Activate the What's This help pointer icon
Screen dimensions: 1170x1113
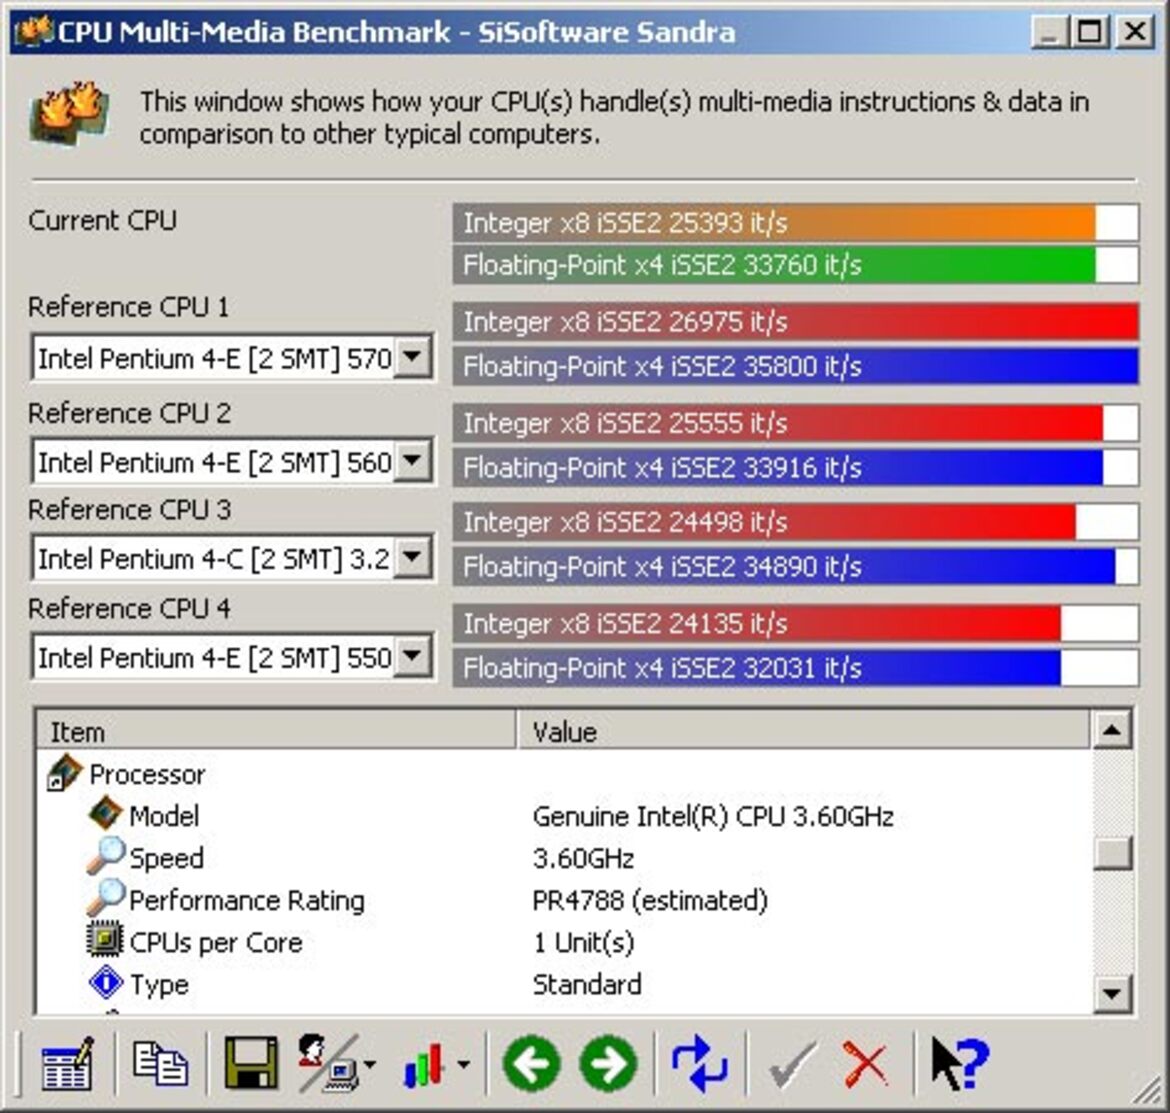(x=960, y=1064)
